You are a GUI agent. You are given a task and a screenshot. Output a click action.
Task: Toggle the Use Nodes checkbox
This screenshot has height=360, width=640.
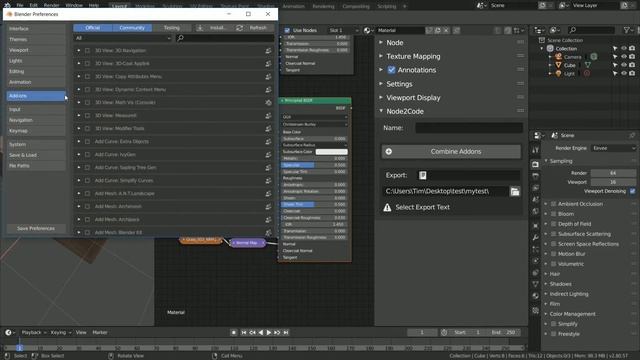coord(287,30)
